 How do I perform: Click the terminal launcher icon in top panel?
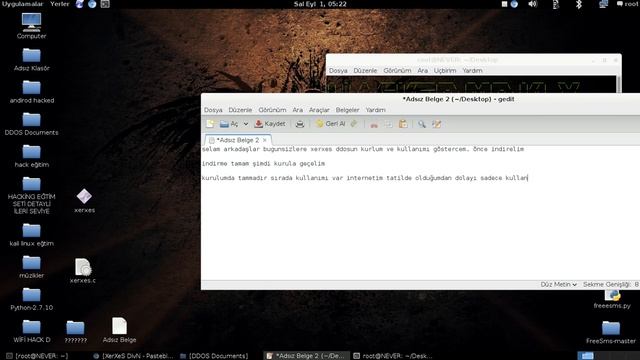coord(105,4)
